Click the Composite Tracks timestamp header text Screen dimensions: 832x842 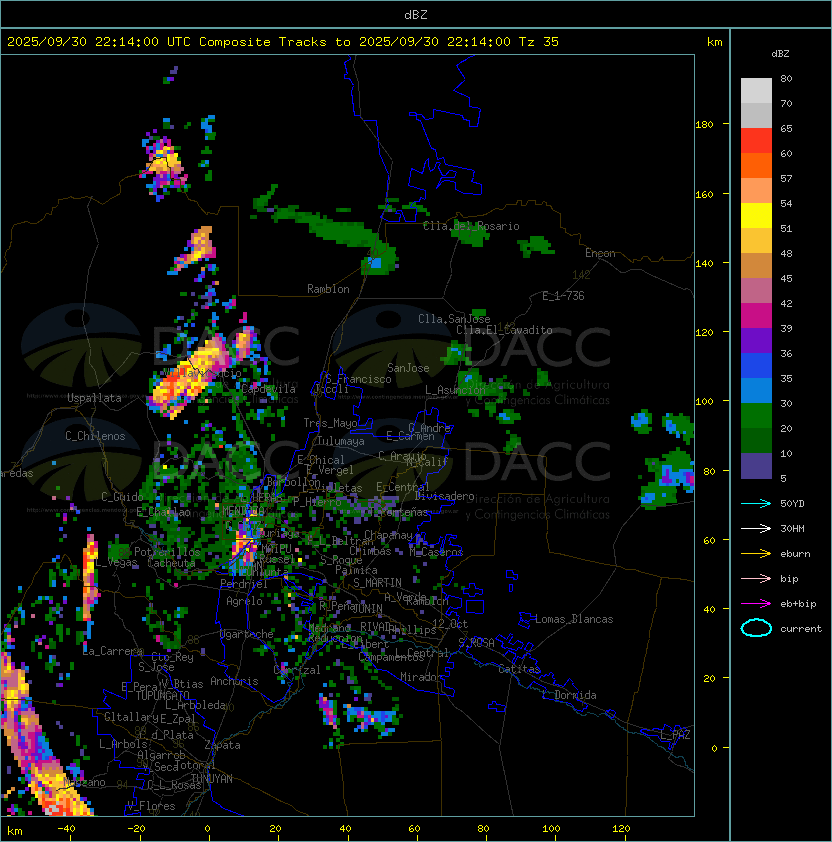[283, 42]
